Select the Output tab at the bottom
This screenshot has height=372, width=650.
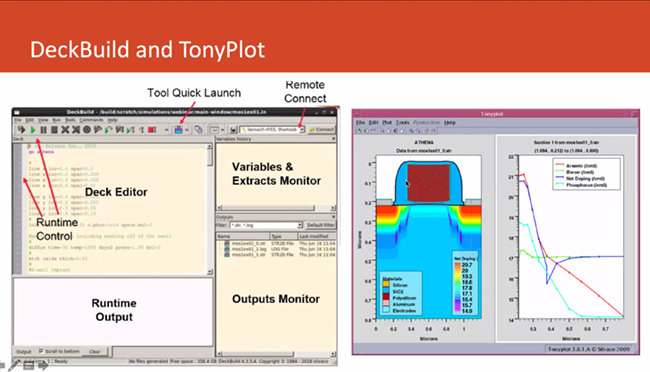click(x=24, y=351)
